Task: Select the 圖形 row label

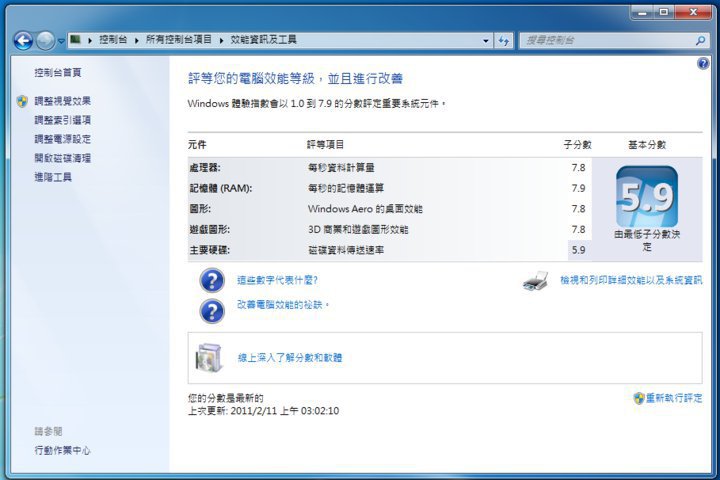Action: 200,209
